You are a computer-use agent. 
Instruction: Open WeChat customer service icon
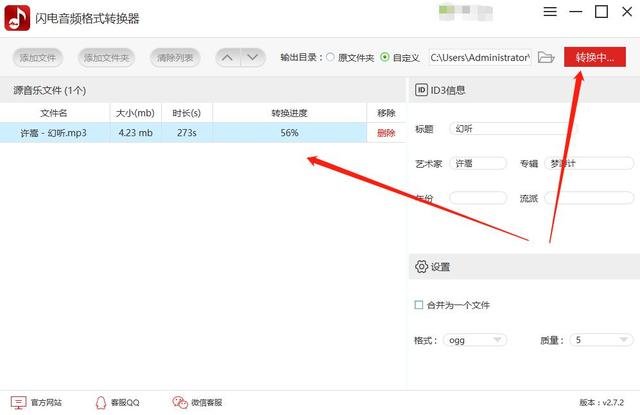click(x=180, y=402)
